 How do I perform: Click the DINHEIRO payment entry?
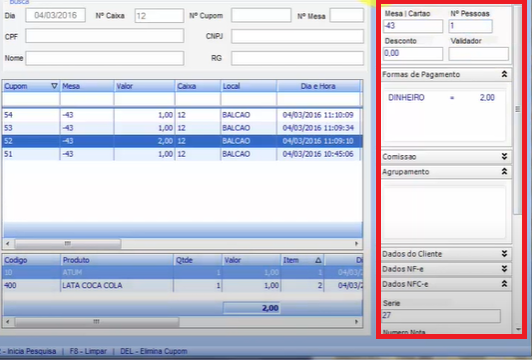pos(441,98)
